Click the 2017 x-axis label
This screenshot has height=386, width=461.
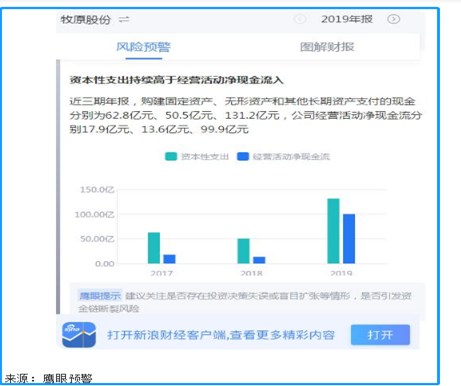[161, 273]
